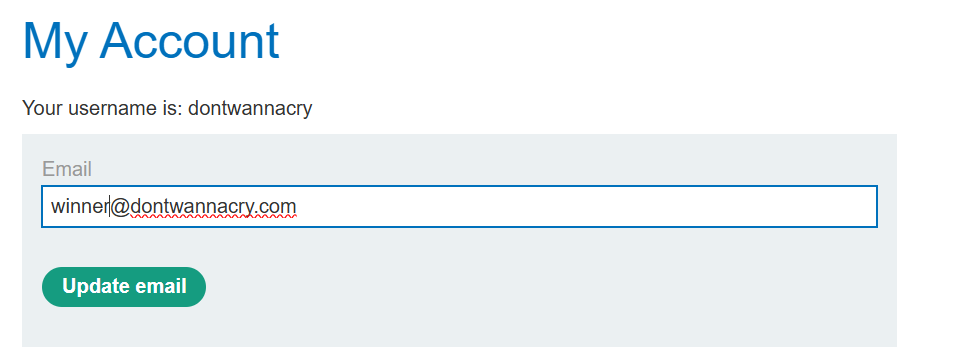Viewport: 961px width, 364px height.
Task: Click the Email label above the field
Action: pyautogui.click(x=67, y=169)
